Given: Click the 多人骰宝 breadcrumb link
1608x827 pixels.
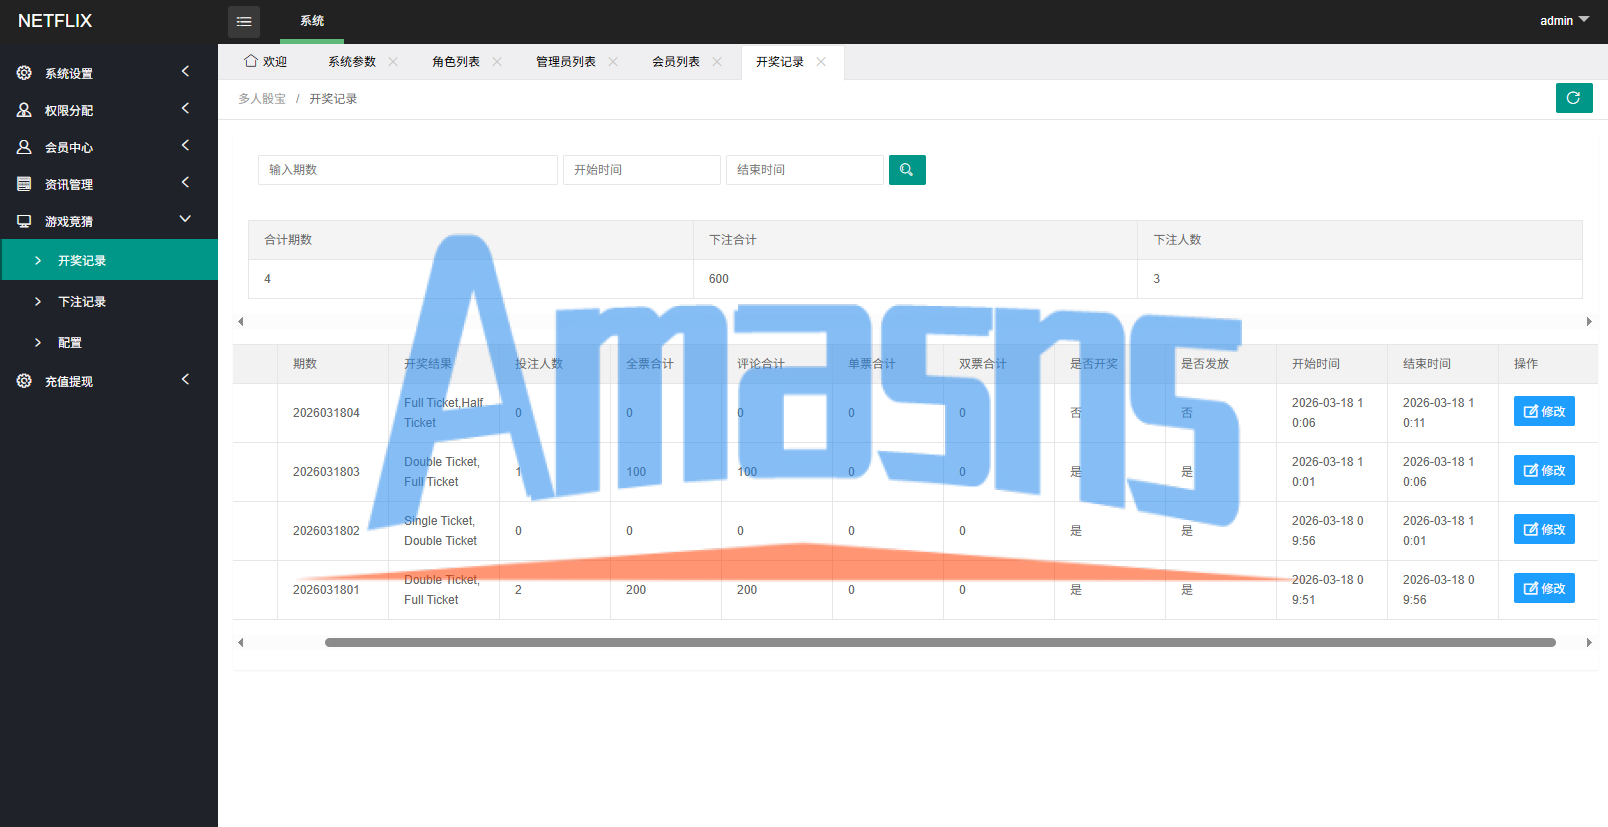Looking at the screenshot, I should [262, 99].
